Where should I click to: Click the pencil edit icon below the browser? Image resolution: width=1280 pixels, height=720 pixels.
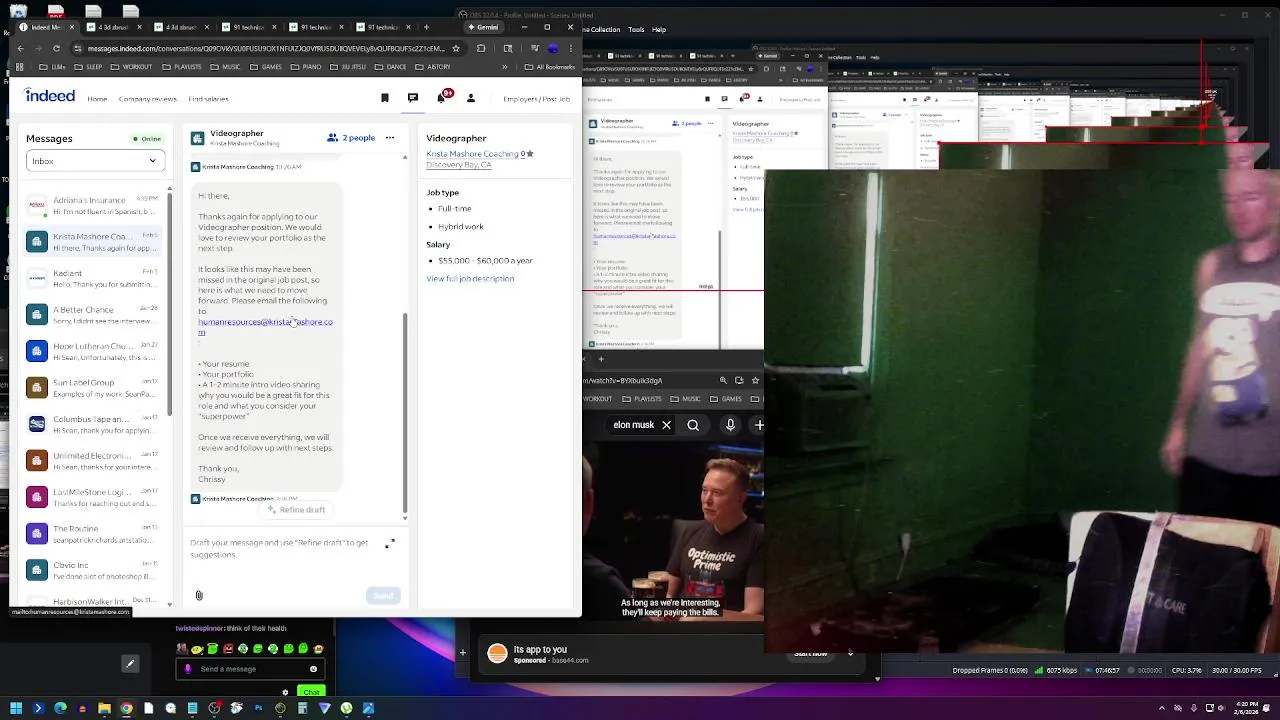coord(130,664)
